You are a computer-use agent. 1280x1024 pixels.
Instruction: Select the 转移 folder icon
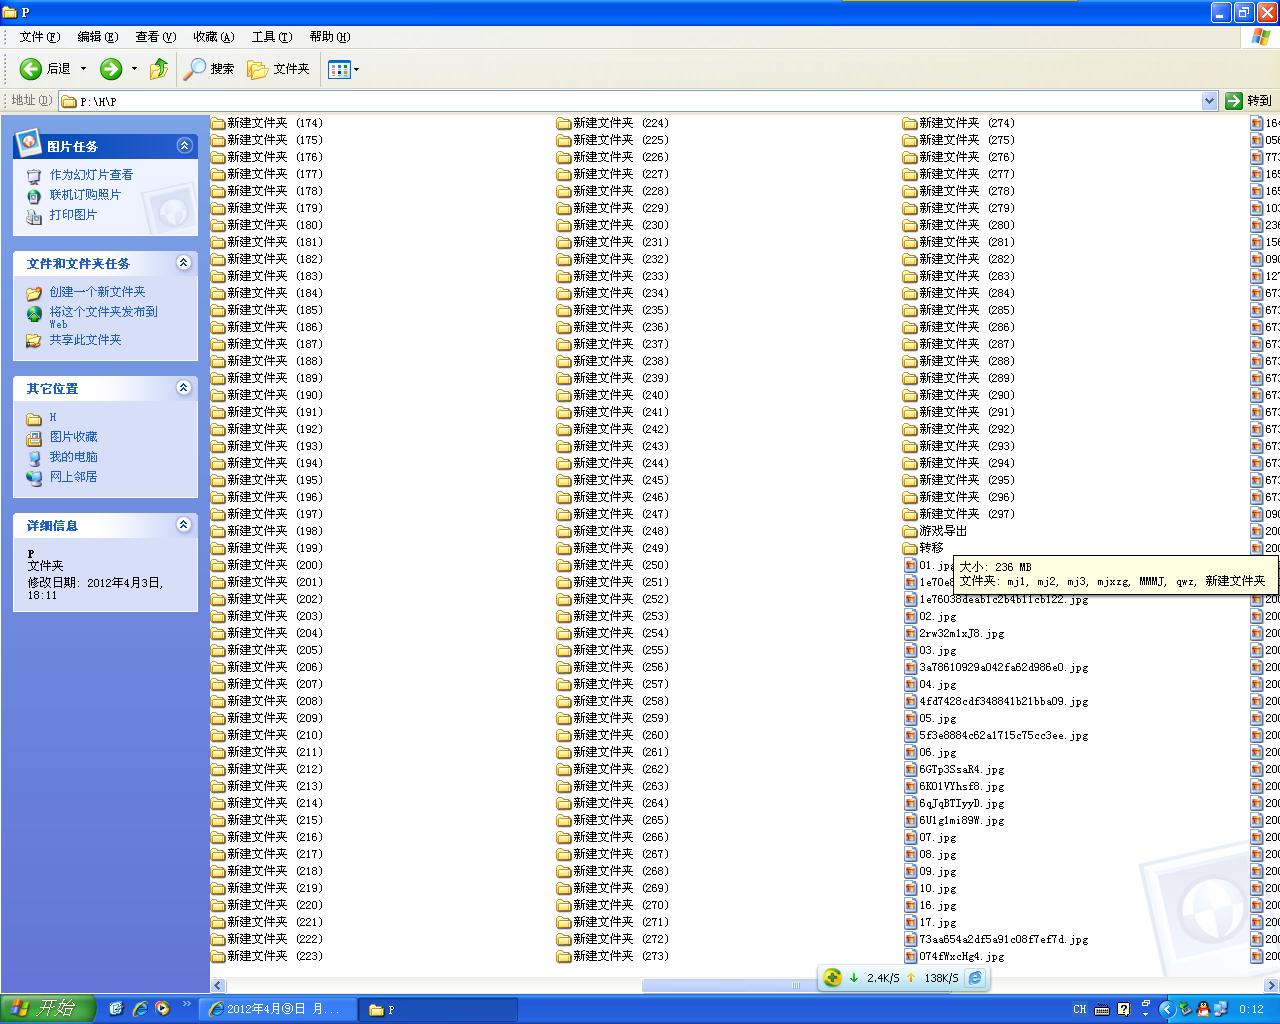910,549
